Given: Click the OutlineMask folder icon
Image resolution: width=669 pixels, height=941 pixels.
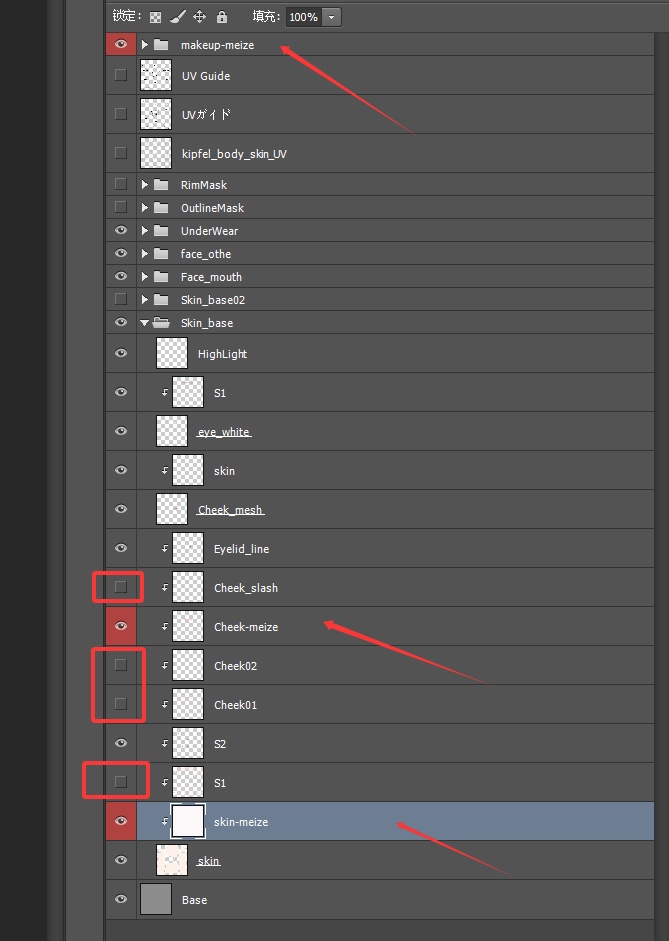Looking at the screenshot, I should click(x=161, y=208).
